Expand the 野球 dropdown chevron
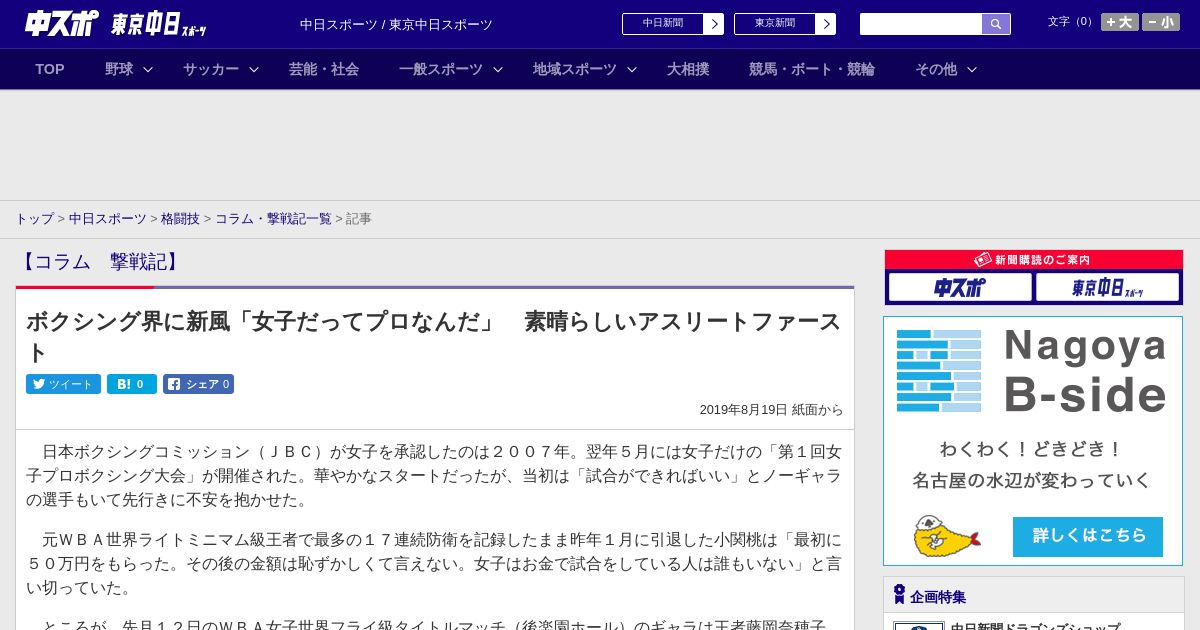Screen dimensions: 1200x630 148,69
